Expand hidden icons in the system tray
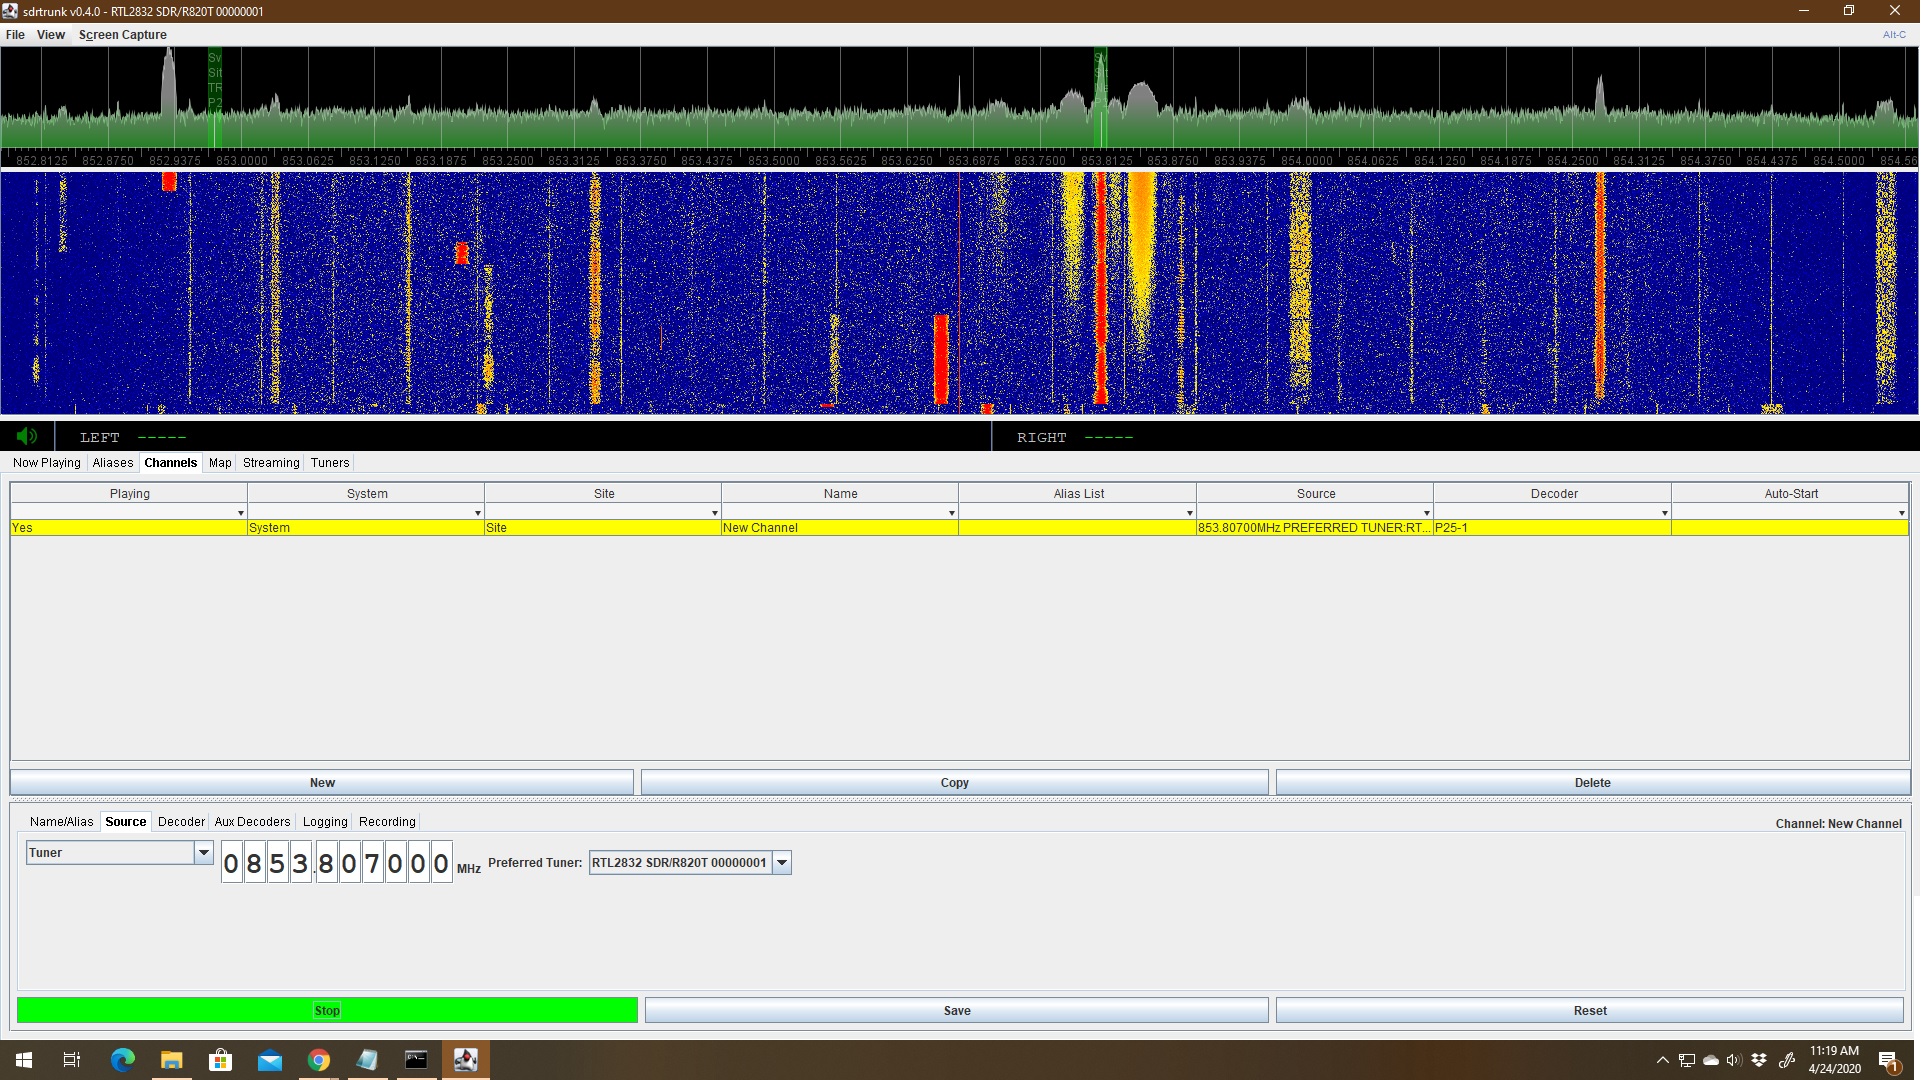The image size is (1929, 1080). (x=1661, y=1060)
